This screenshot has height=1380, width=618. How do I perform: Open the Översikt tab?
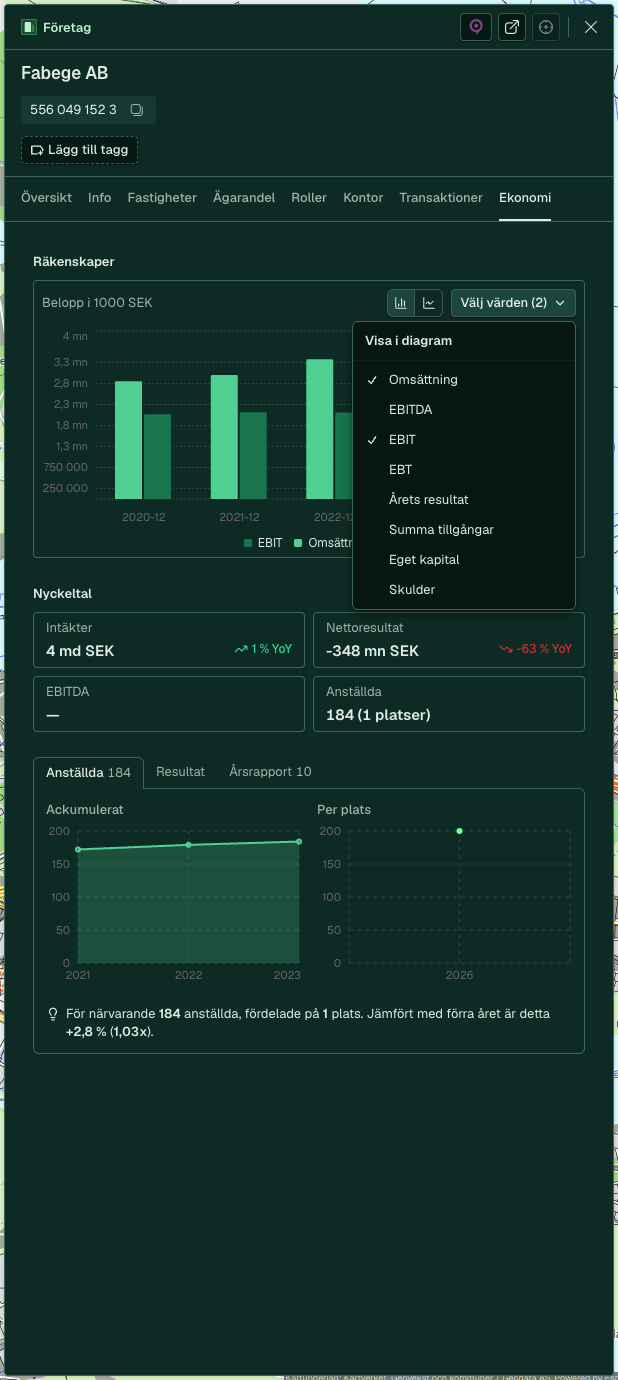[46, 198]
